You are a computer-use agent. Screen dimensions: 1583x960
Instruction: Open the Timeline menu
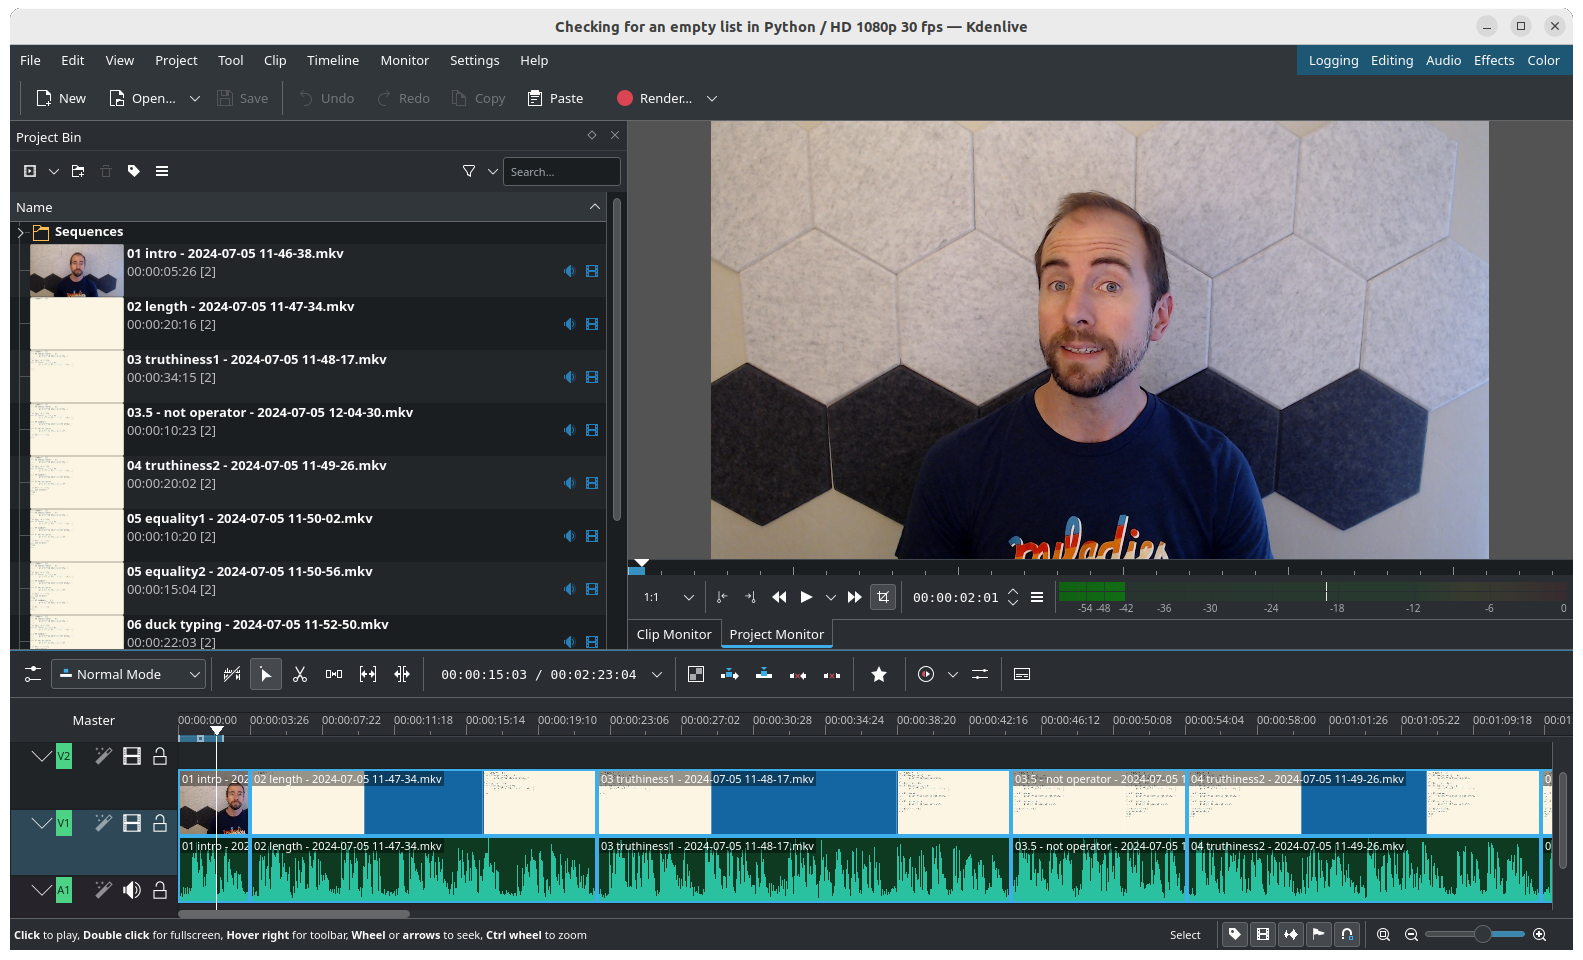(x=333, y=60)
